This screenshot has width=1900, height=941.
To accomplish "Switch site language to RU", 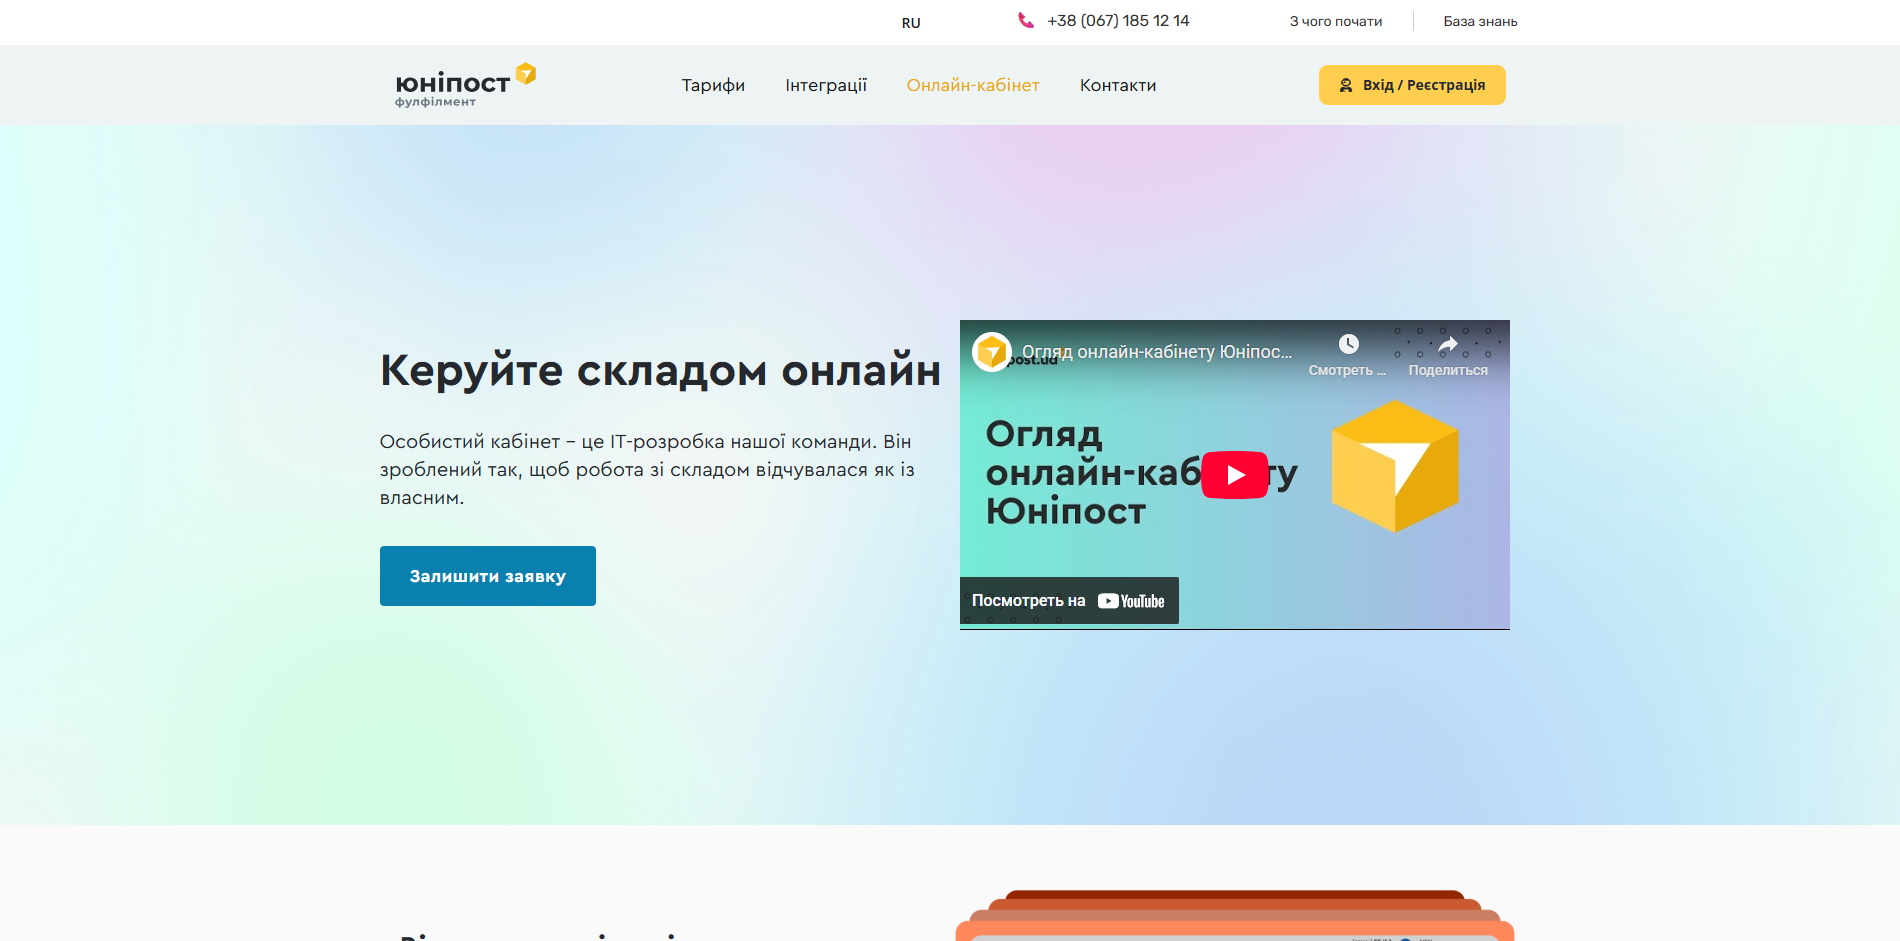I will (910, 23).
